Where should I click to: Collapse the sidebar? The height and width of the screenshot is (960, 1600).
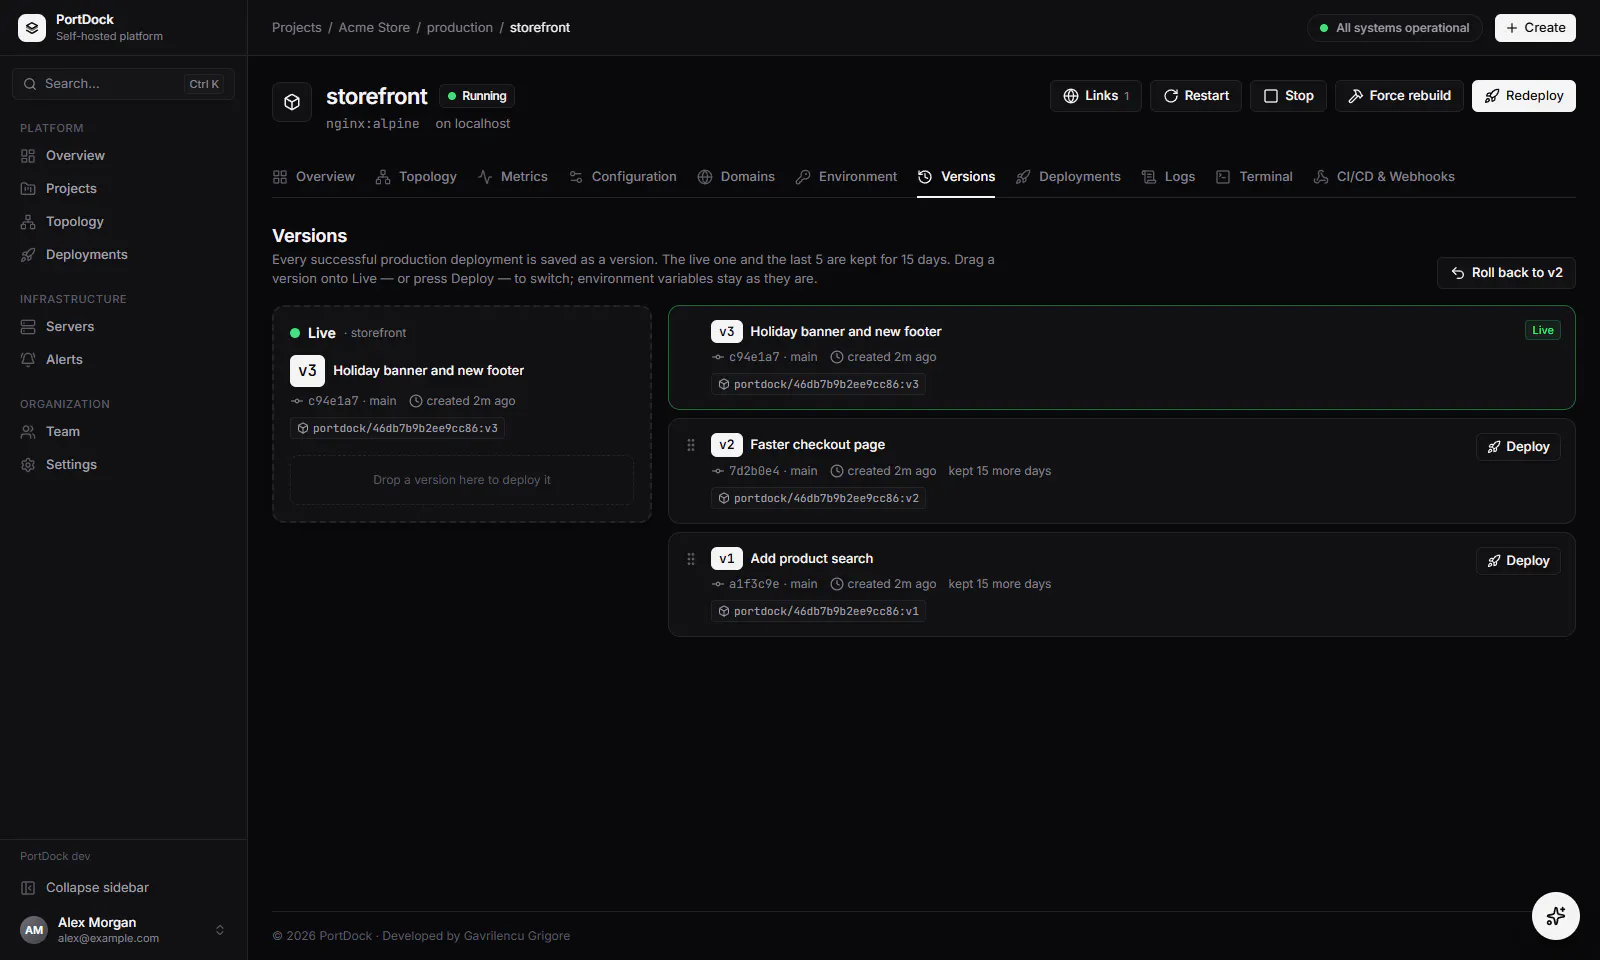123,888
